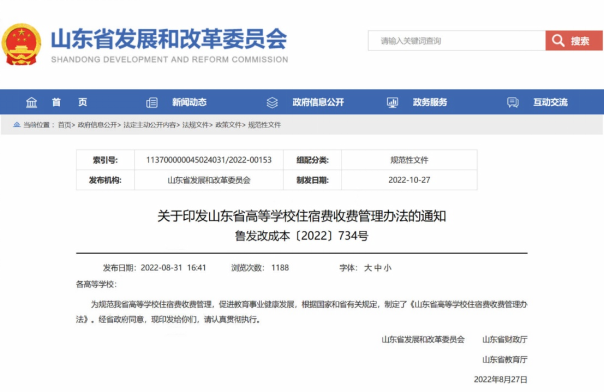
Task: Open the 互动交流 navigation menu item
Action: [x=550, y=102]
